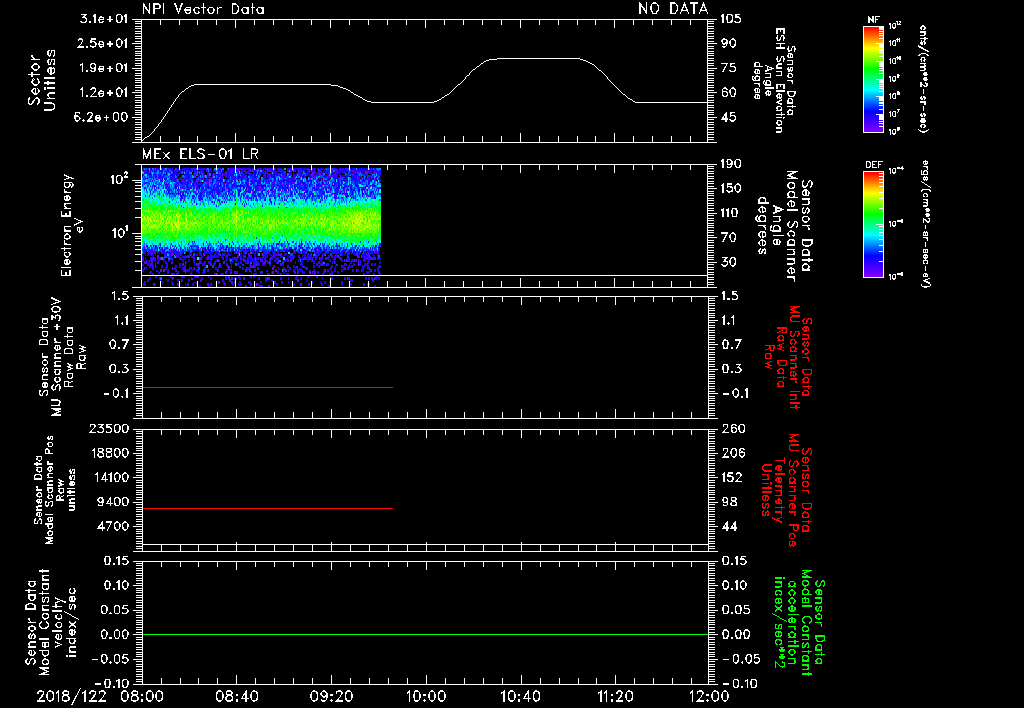Click the 'cnts/(cm**2-sr-sec)' units label
The image size is (1024, 708).
923,79
